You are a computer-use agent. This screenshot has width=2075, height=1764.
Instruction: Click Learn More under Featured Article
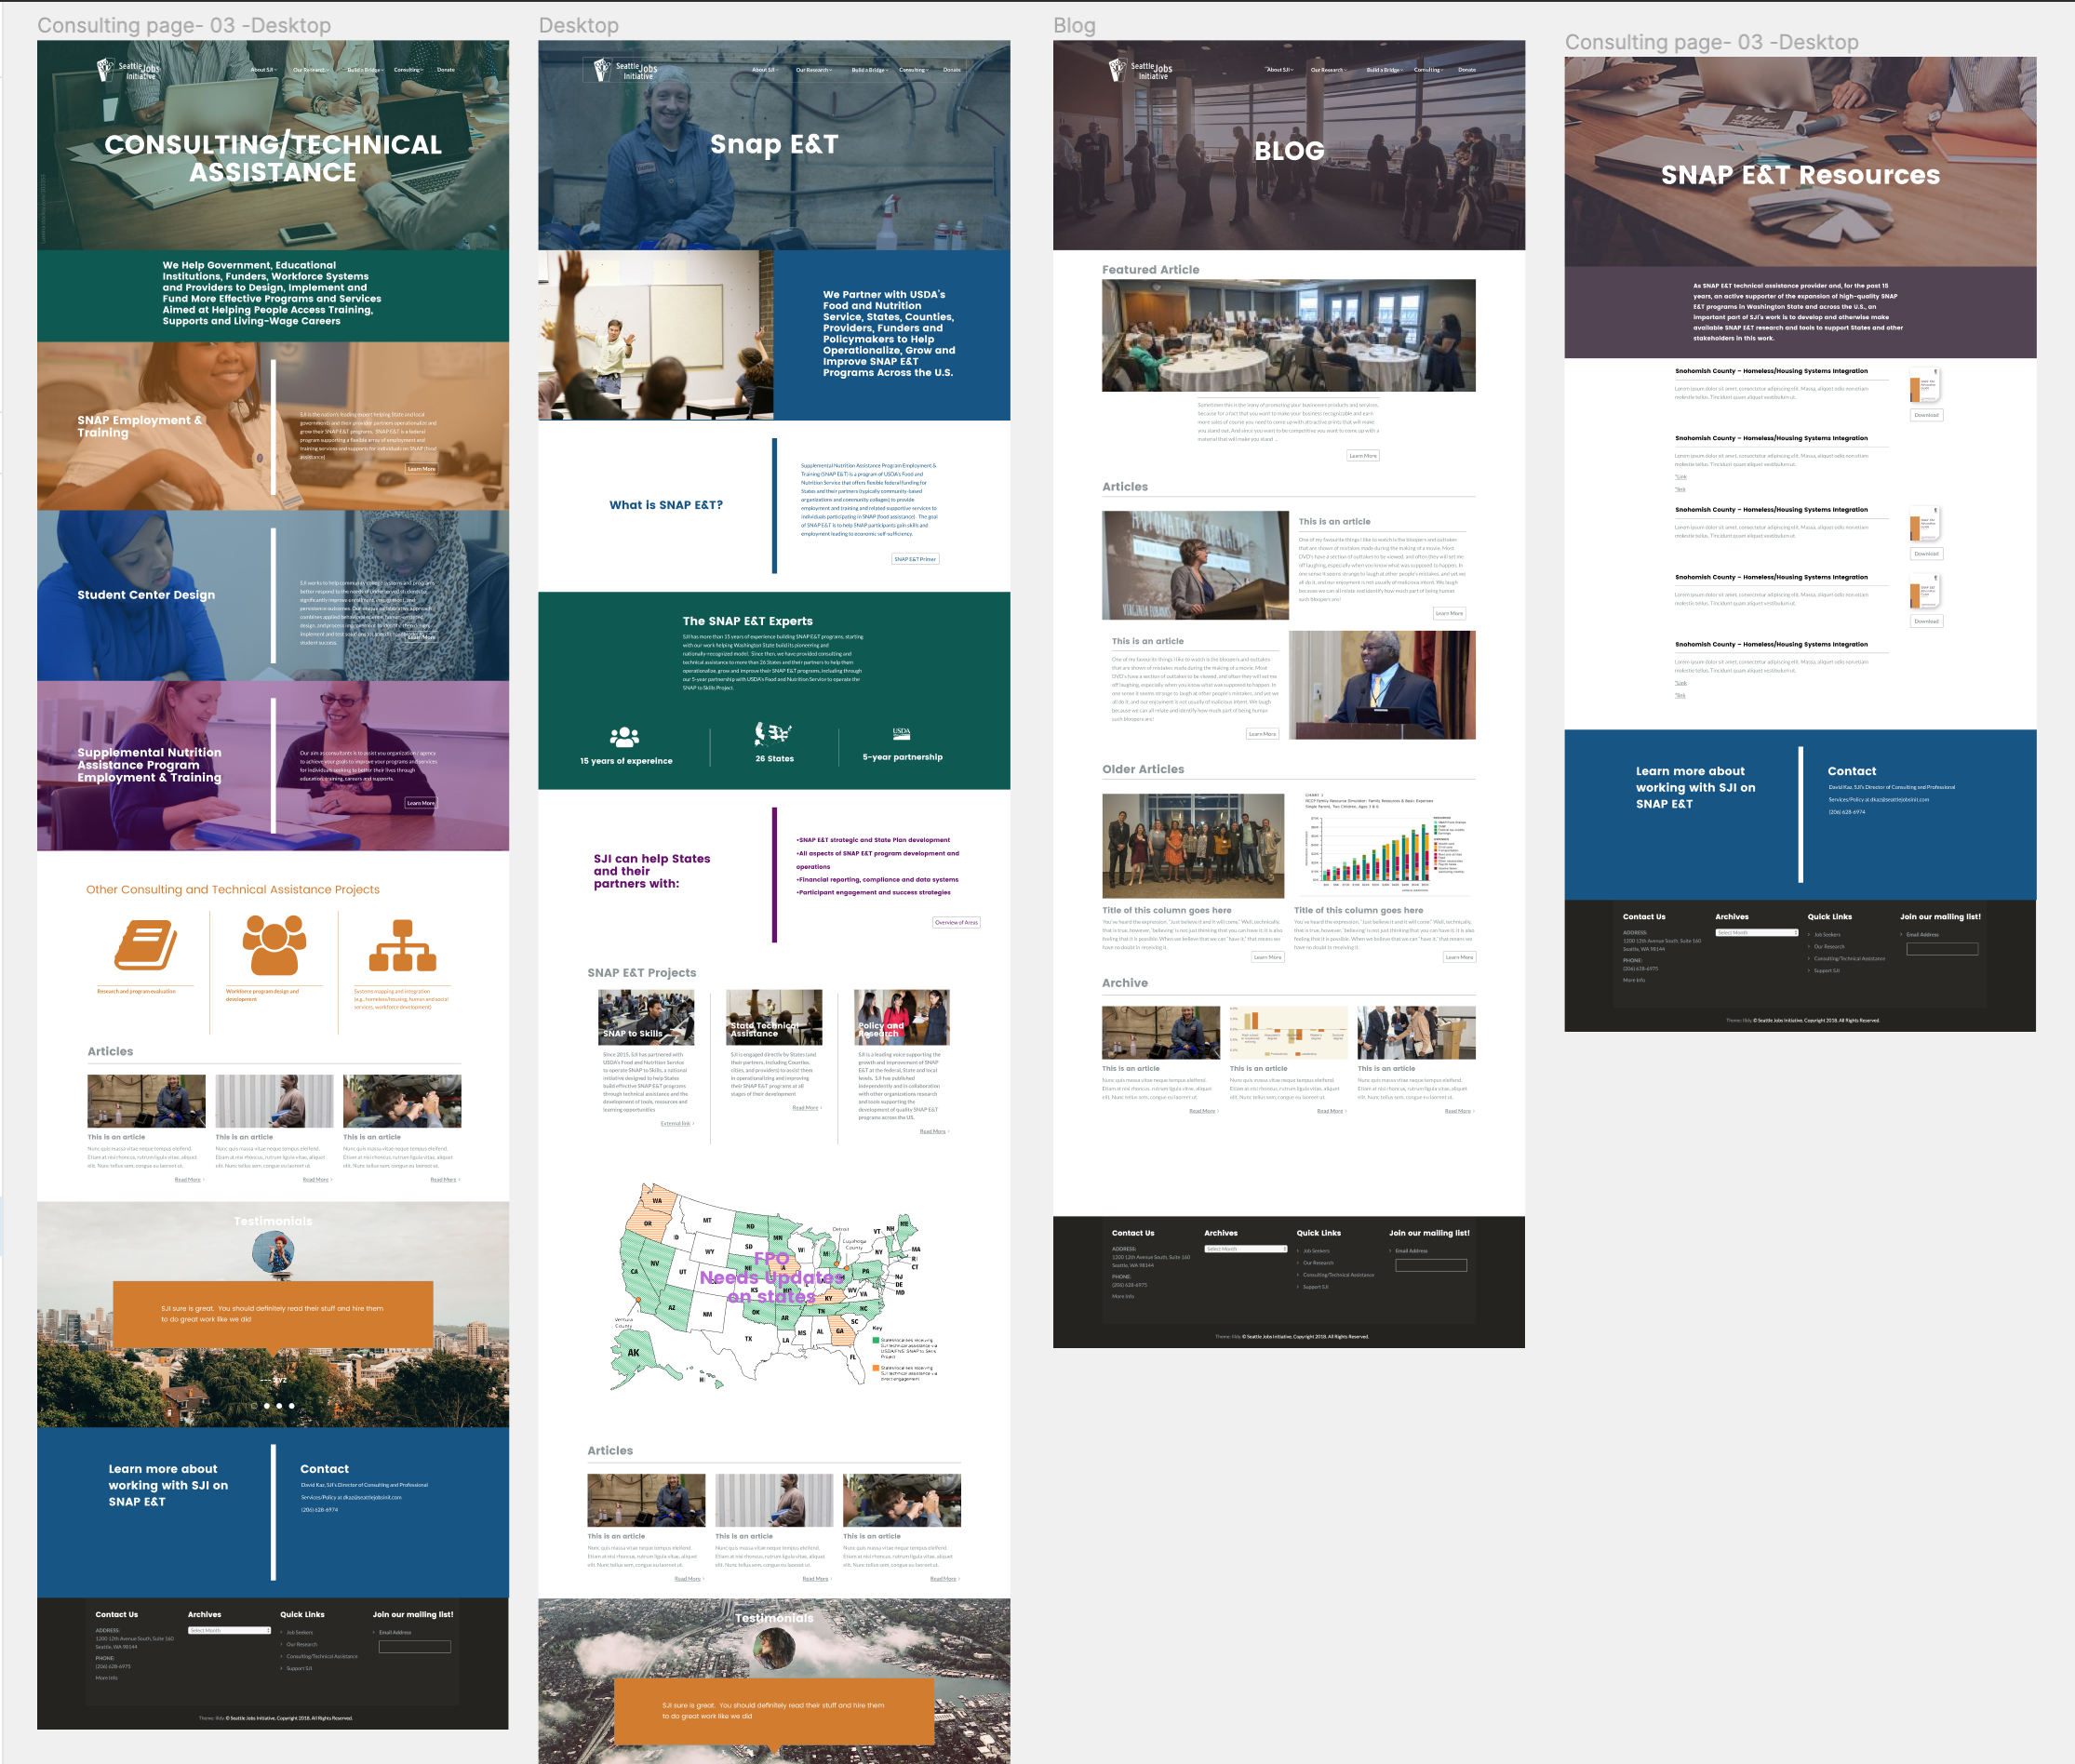pos(1362,455)
